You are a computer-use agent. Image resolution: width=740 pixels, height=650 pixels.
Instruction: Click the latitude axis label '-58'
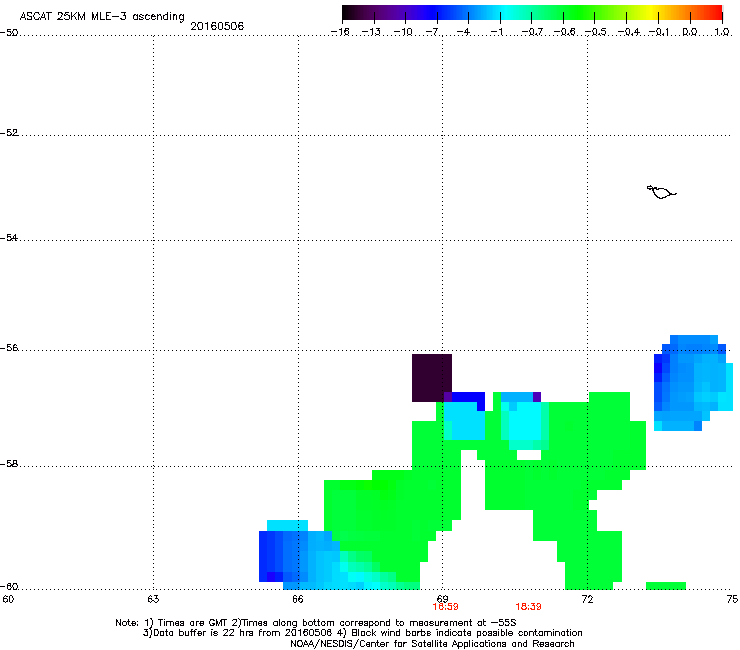[x=9, y=464]
